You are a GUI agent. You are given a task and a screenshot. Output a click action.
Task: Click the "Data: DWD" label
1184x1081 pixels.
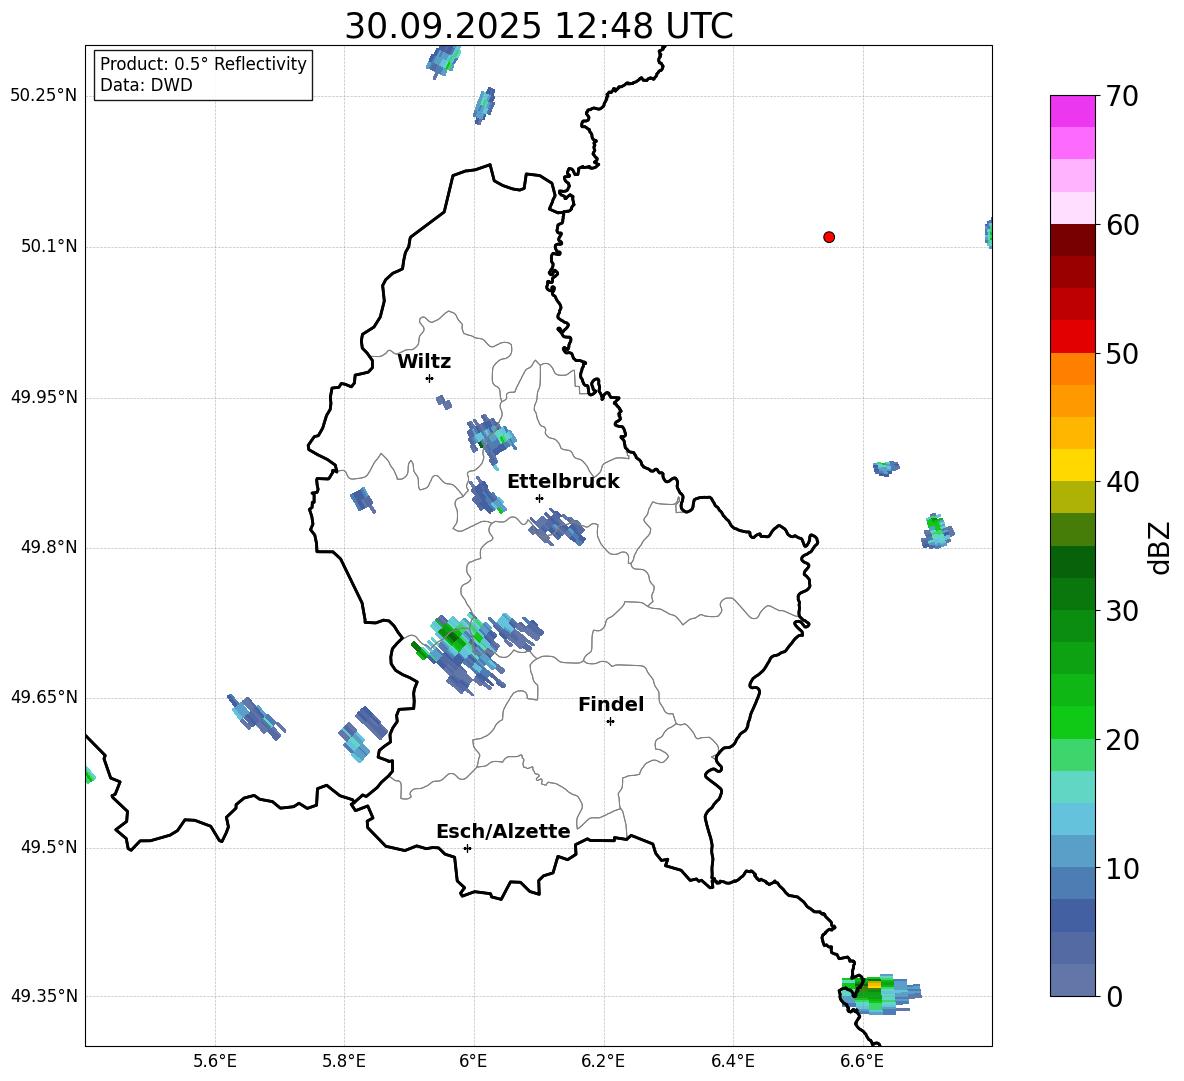pos(146,85)
